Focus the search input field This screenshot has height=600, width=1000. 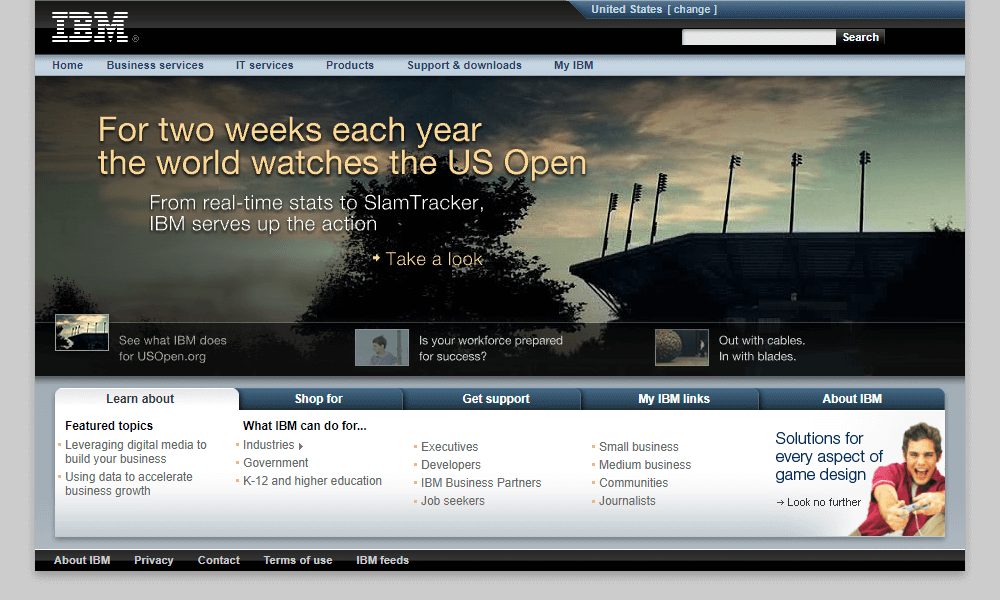(x=758, y=38)
